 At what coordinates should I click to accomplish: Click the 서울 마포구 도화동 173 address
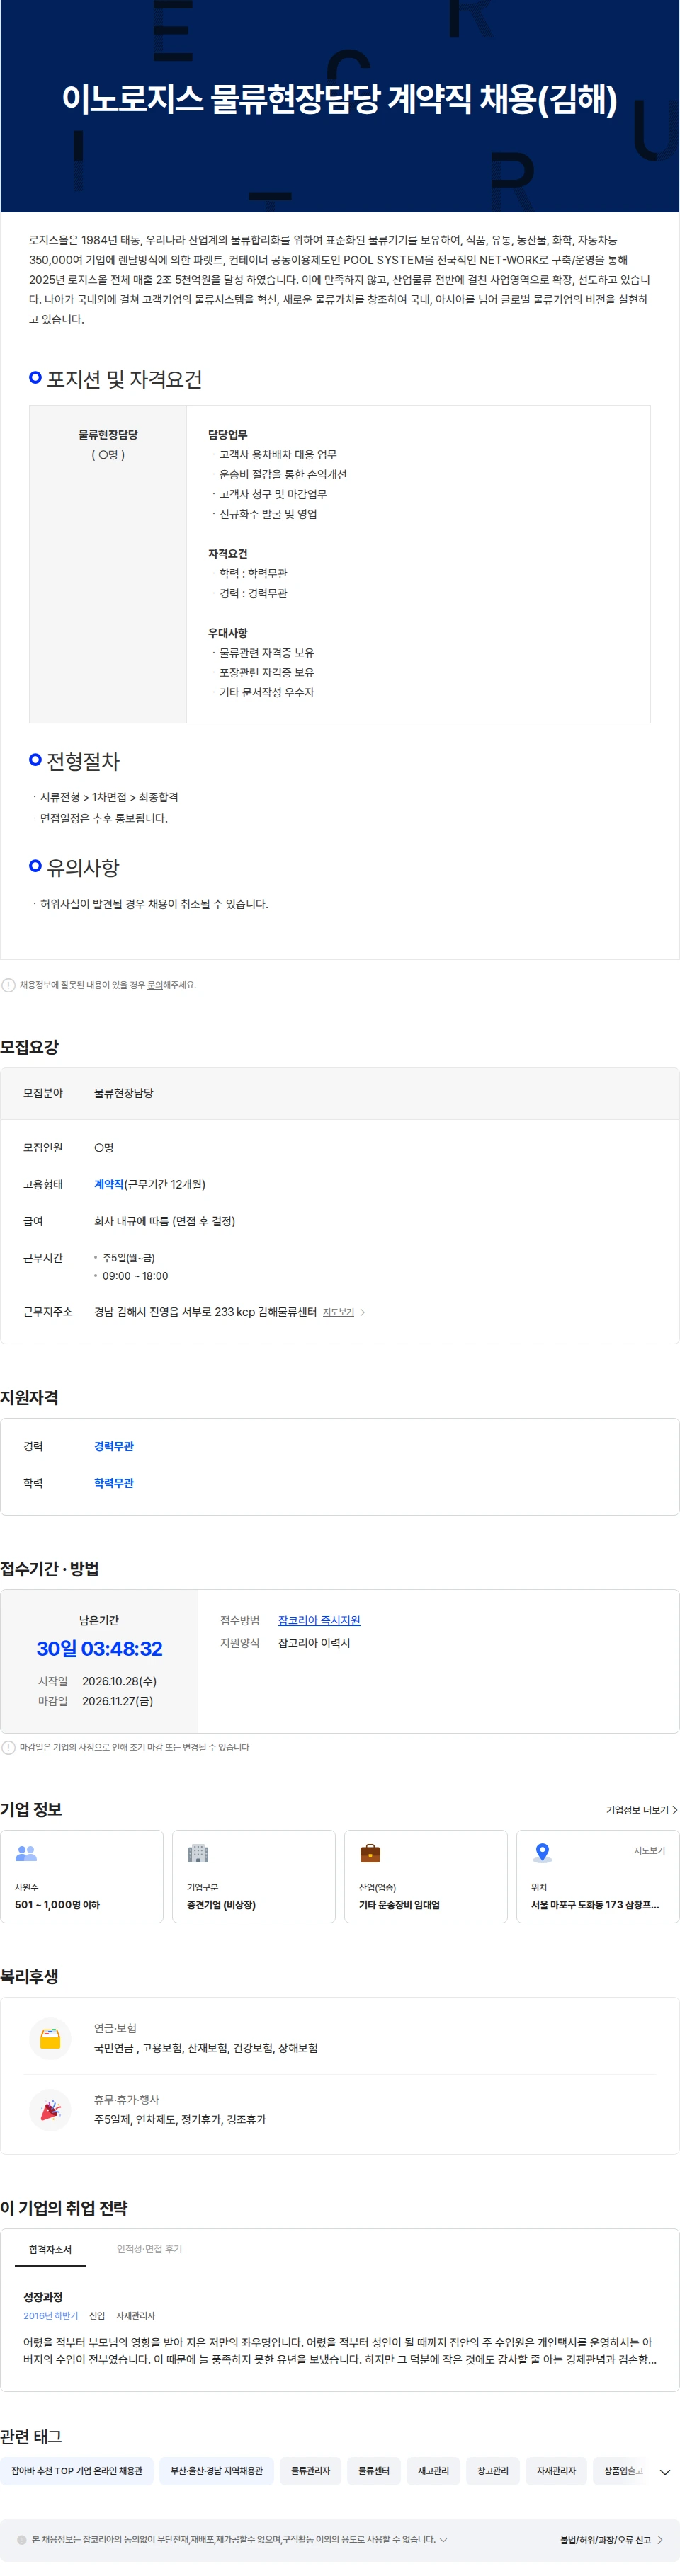pyautogui.click(x=595, y=1905)
